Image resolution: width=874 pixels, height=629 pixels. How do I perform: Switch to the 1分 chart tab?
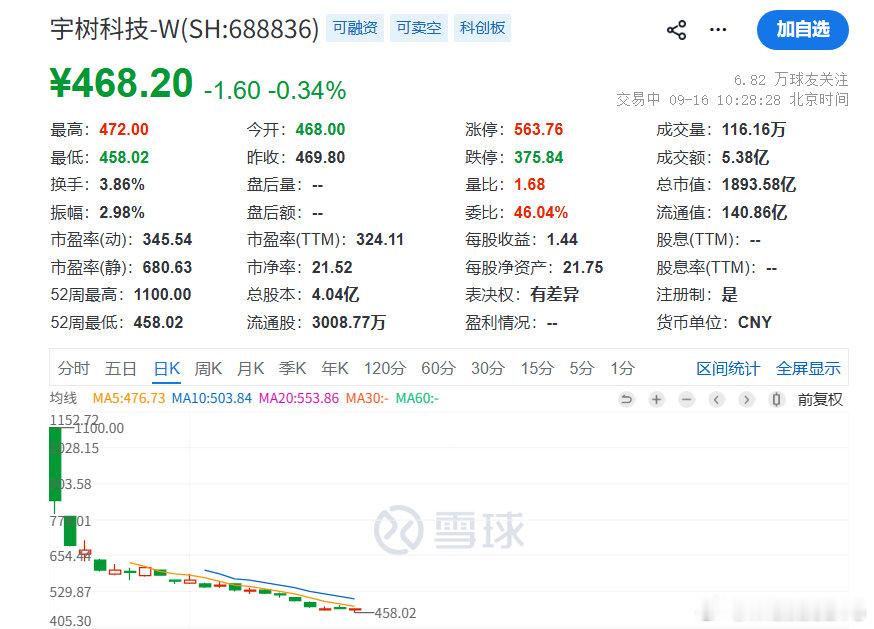(x=623, y=368)
